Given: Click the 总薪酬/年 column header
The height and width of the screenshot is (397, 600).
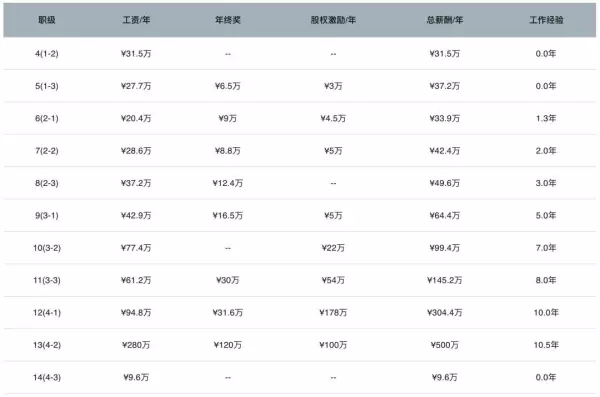Looking at the screenshot, I should [x=445, y=20].
